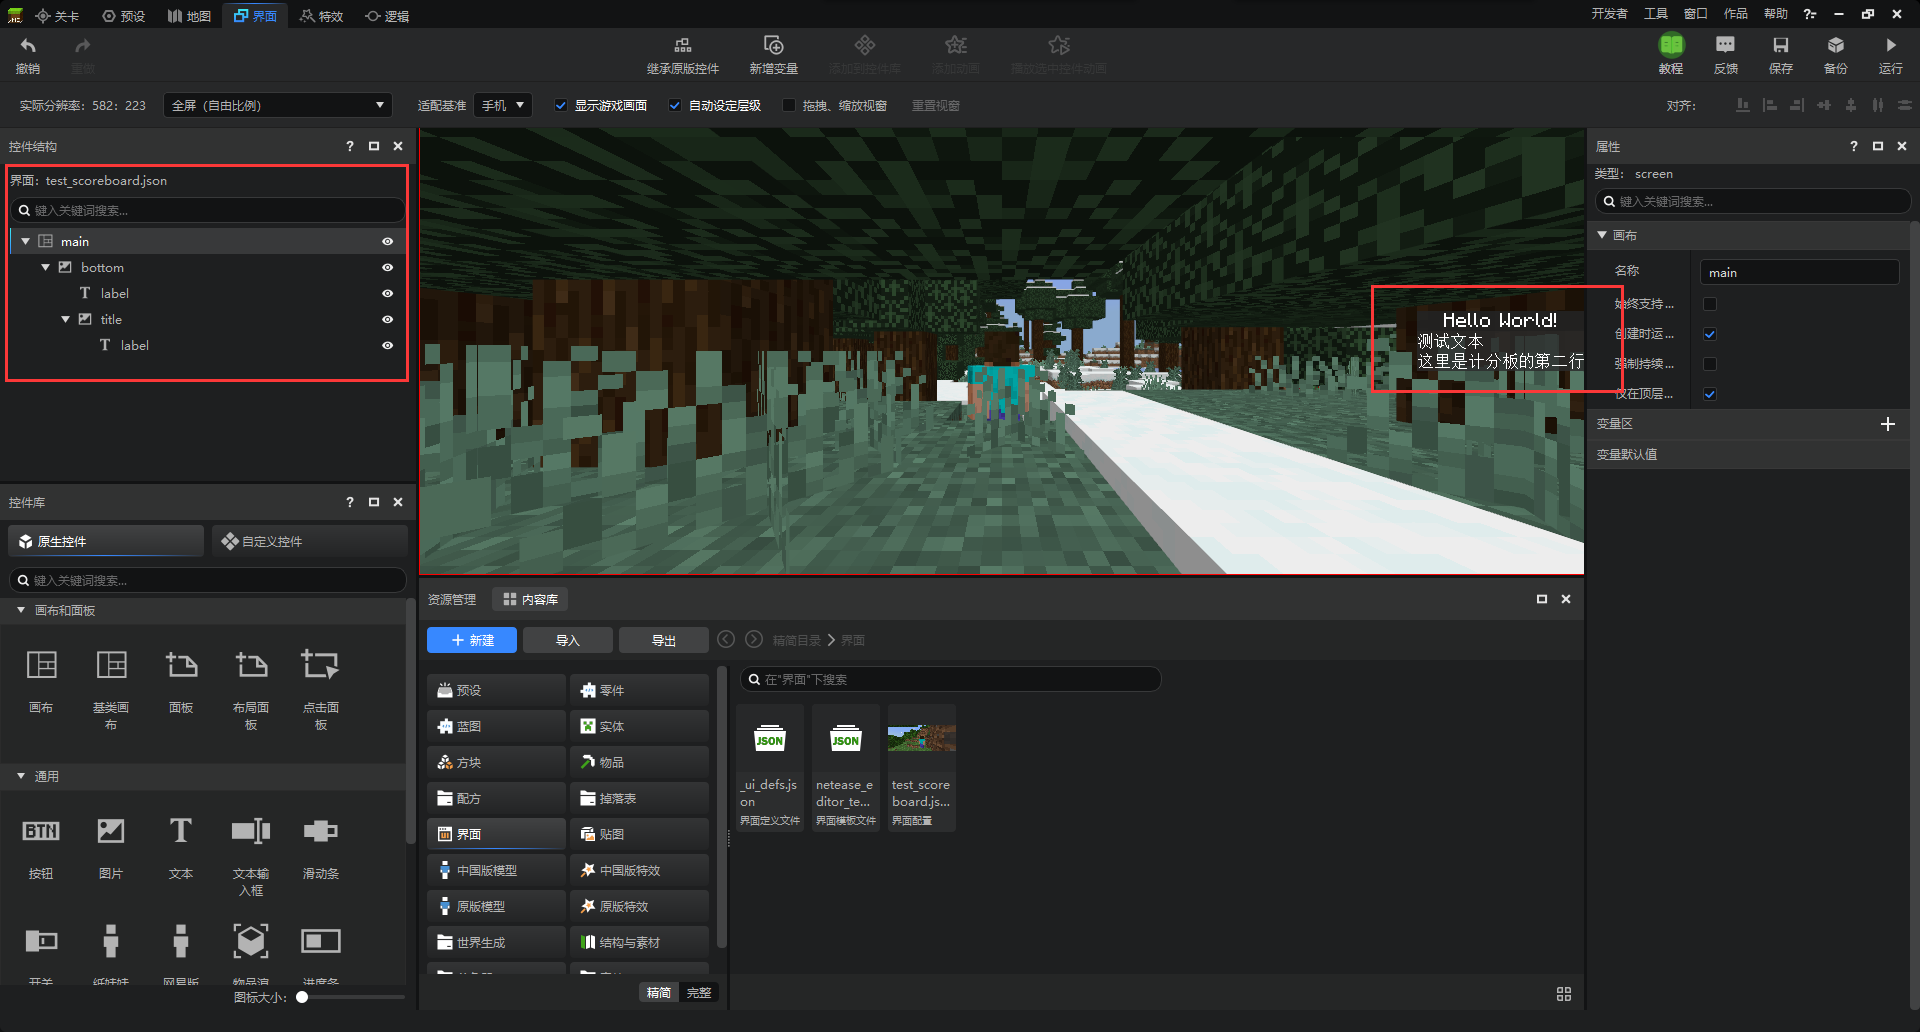Click the 备份 backup icon
This screenshot has height=1032, width=1920.
(1836, 45)
